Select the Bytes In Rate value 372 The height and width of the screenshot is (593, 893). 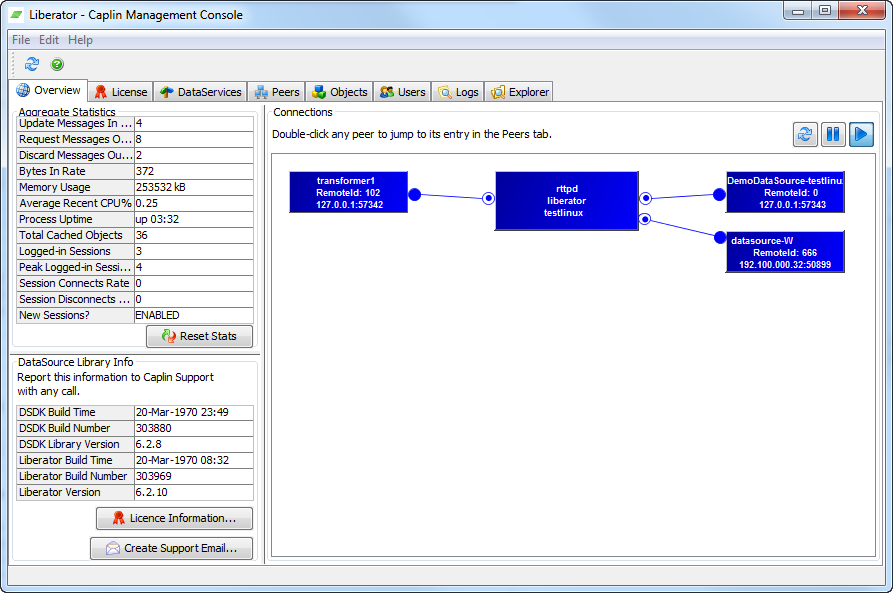pyautogui.click(x=194, y=171)
